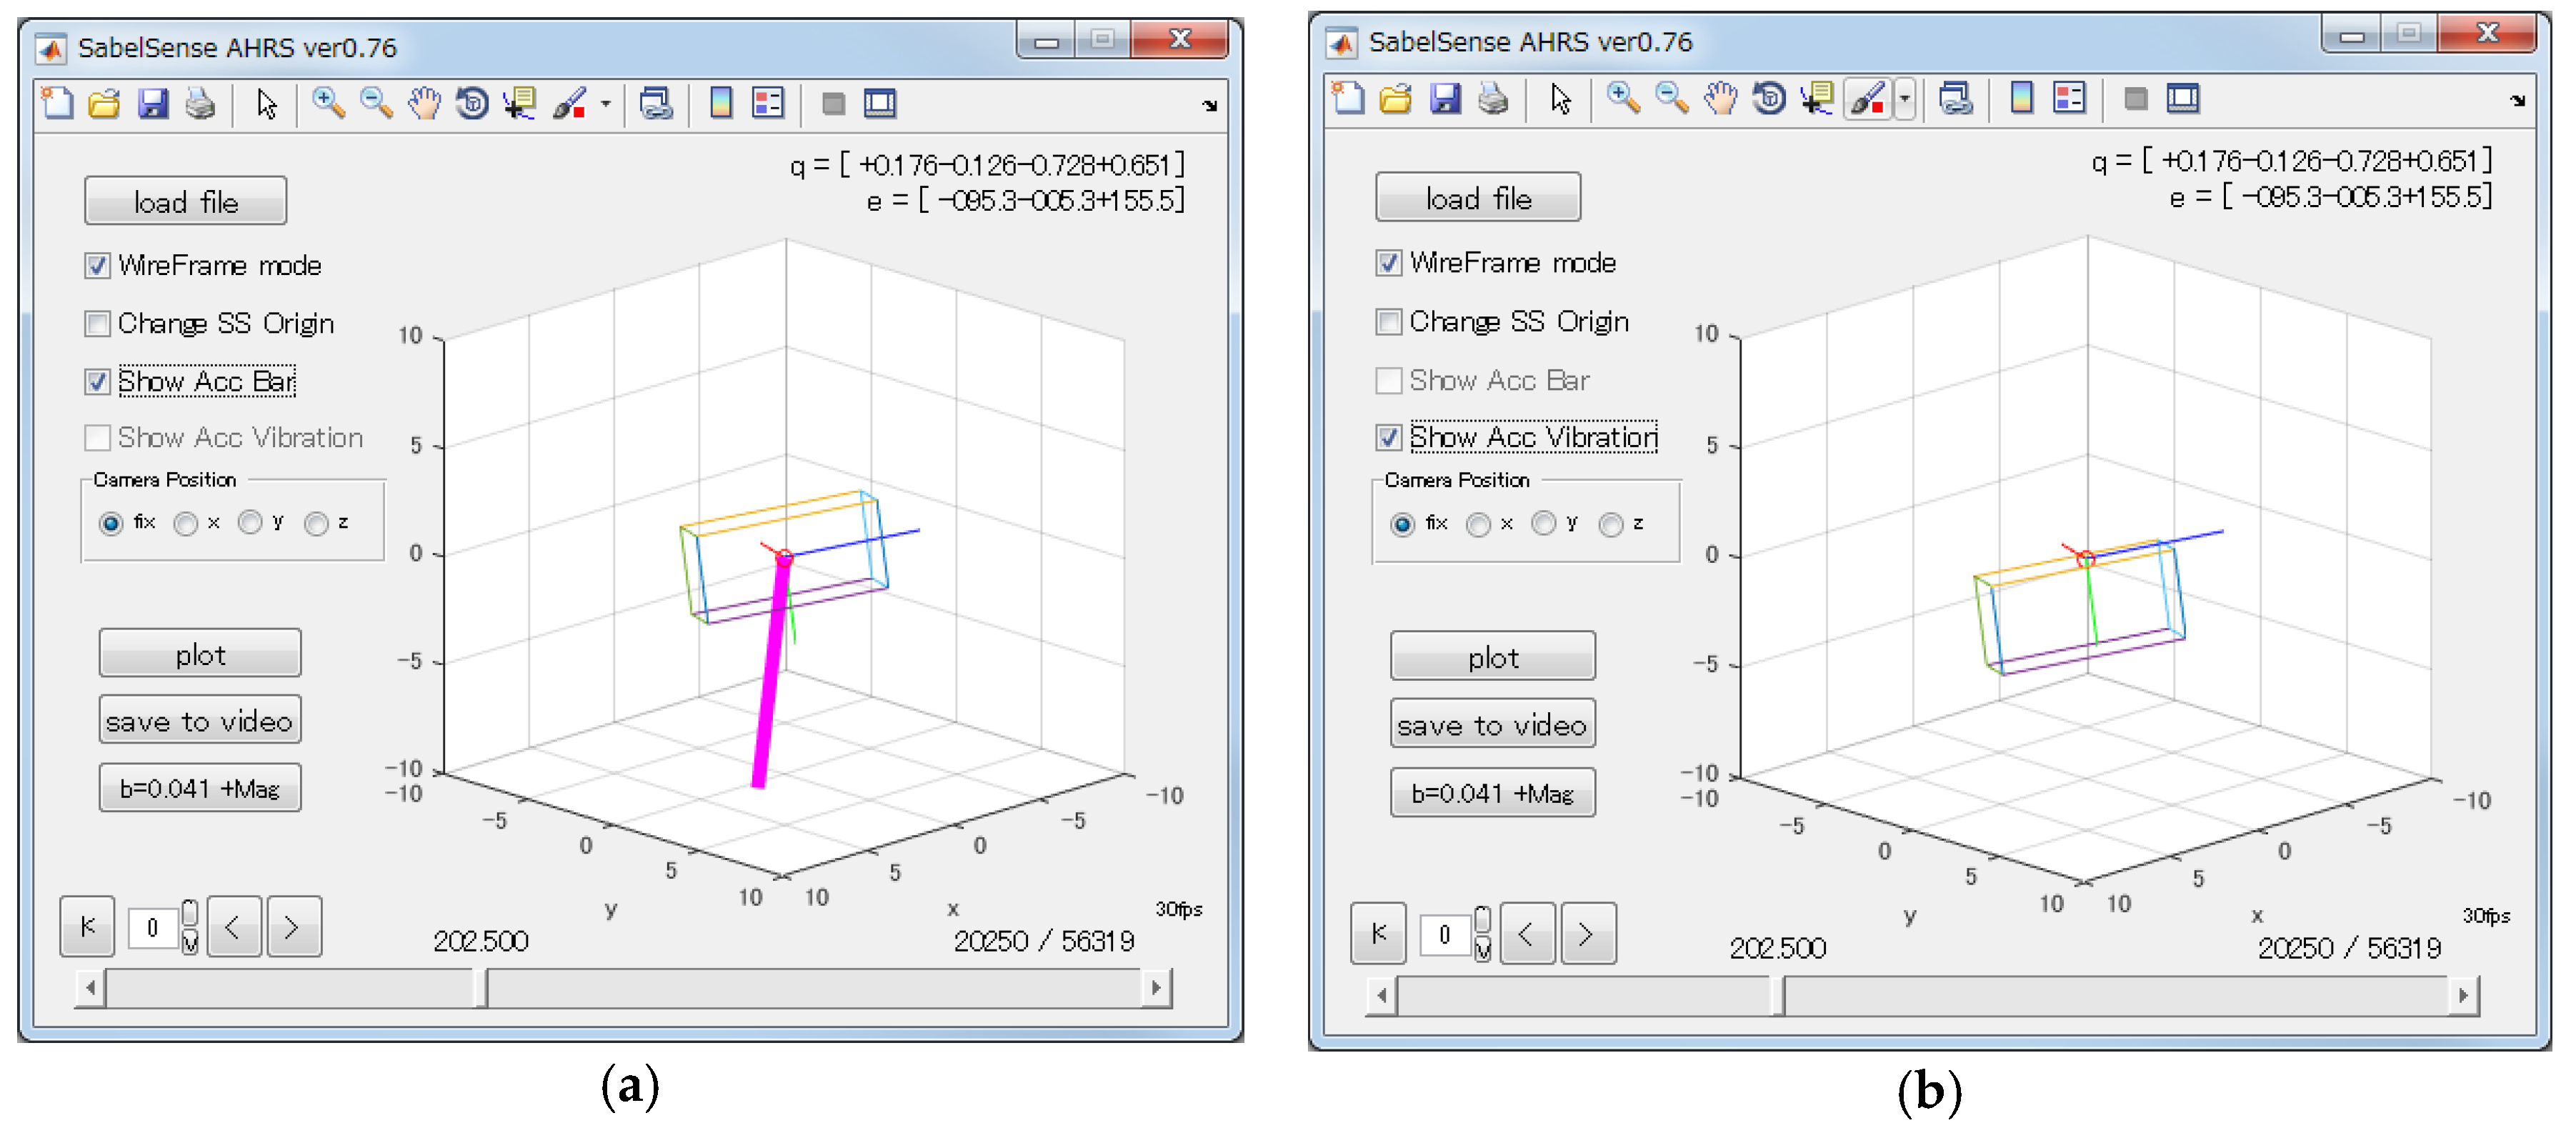The width and height of the screenshot is (2576, 1138).
Task: Click Insert Legend icon in left window toolbar
Action: tap(768, 103)
